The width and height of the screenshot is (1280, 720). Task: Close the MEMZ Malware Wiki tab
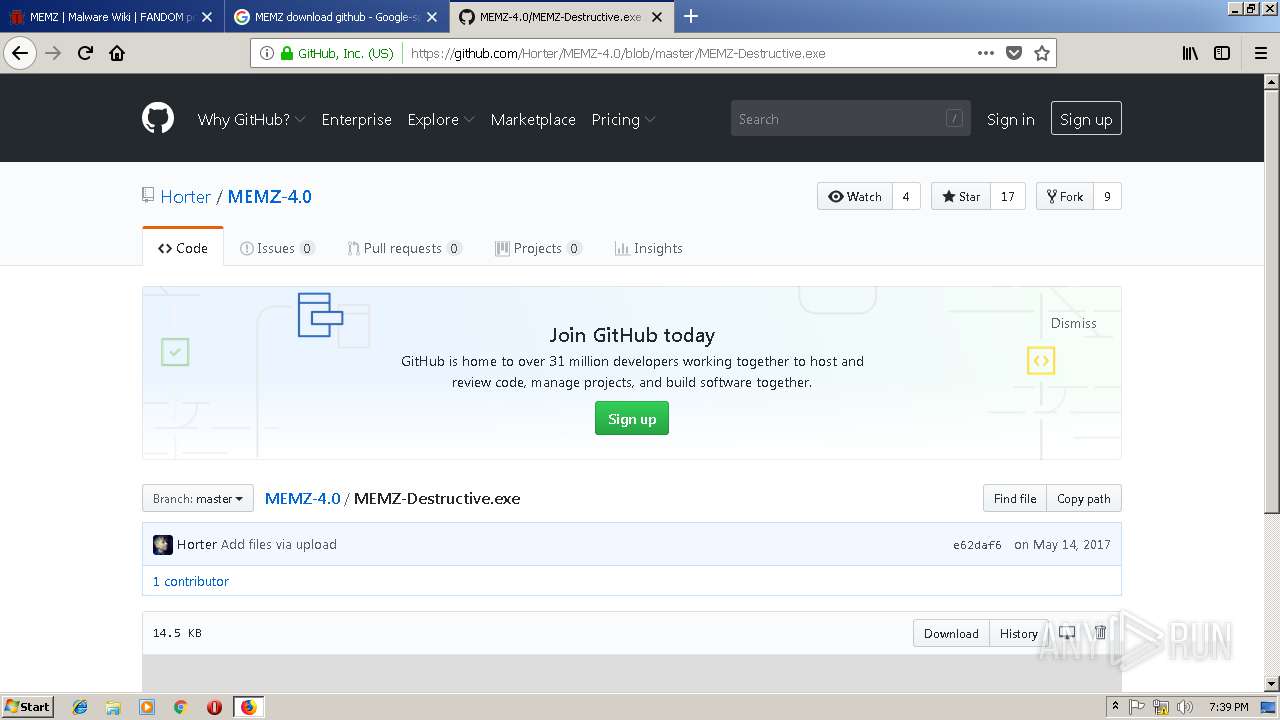coord(207,17)
